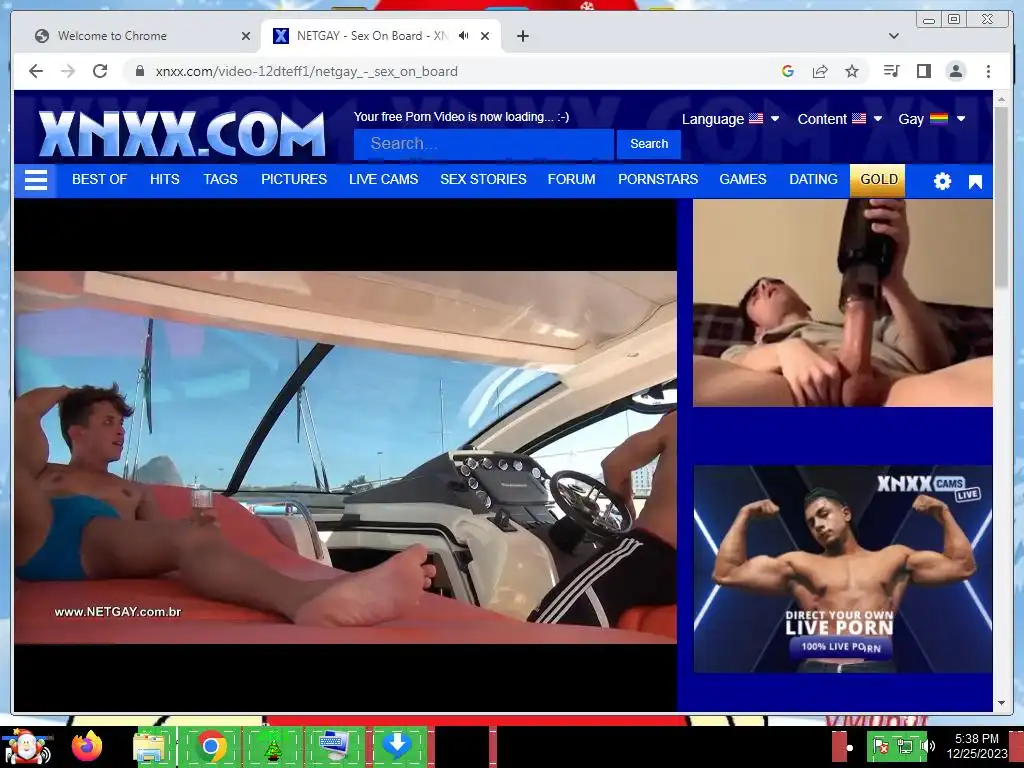Click the system tray volume icon
The width and height of the screenshot is (1024, 768).
pos(929,746)
